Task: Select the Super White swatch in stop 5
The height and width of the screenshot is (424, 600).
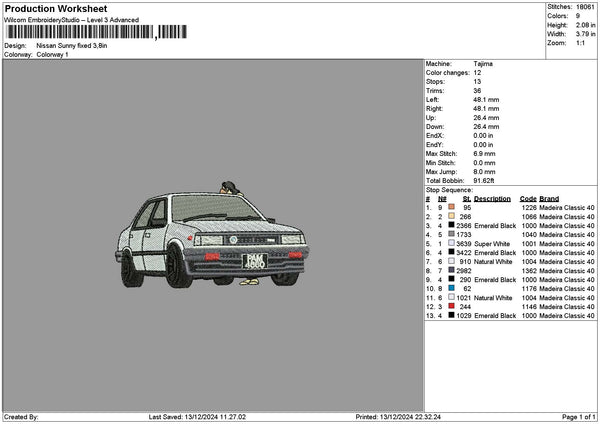Action: [x=453, y=243]
